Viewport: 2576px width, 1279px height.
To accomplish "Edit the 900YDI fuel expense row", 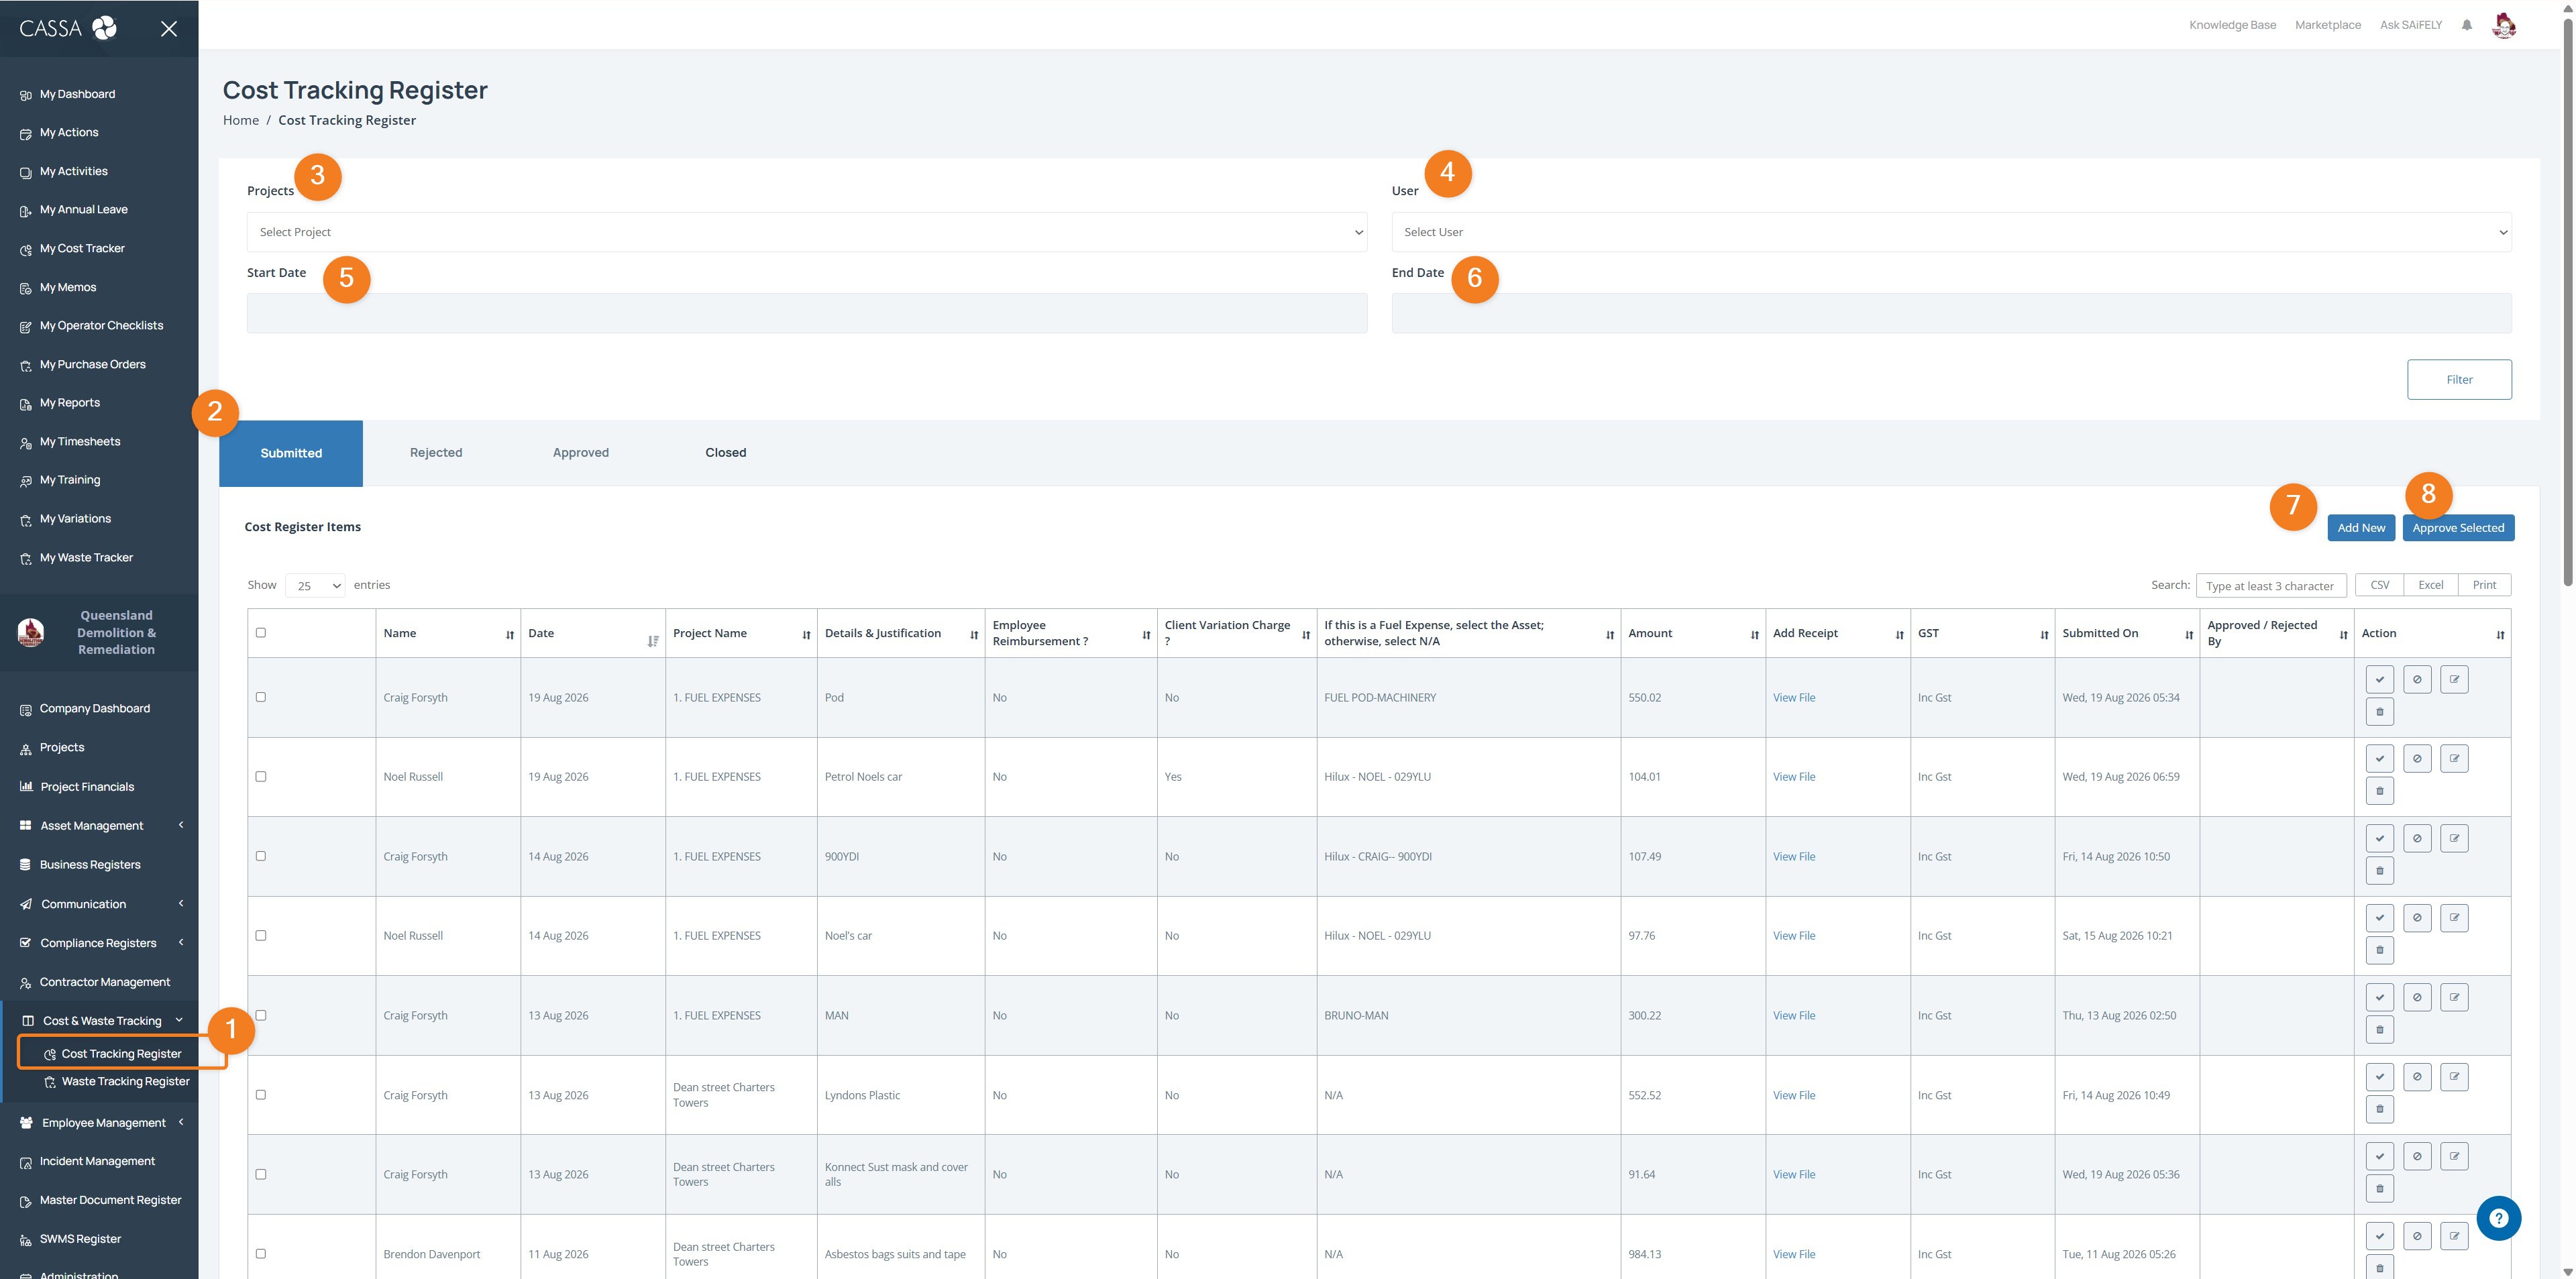I will (2454, 839).
